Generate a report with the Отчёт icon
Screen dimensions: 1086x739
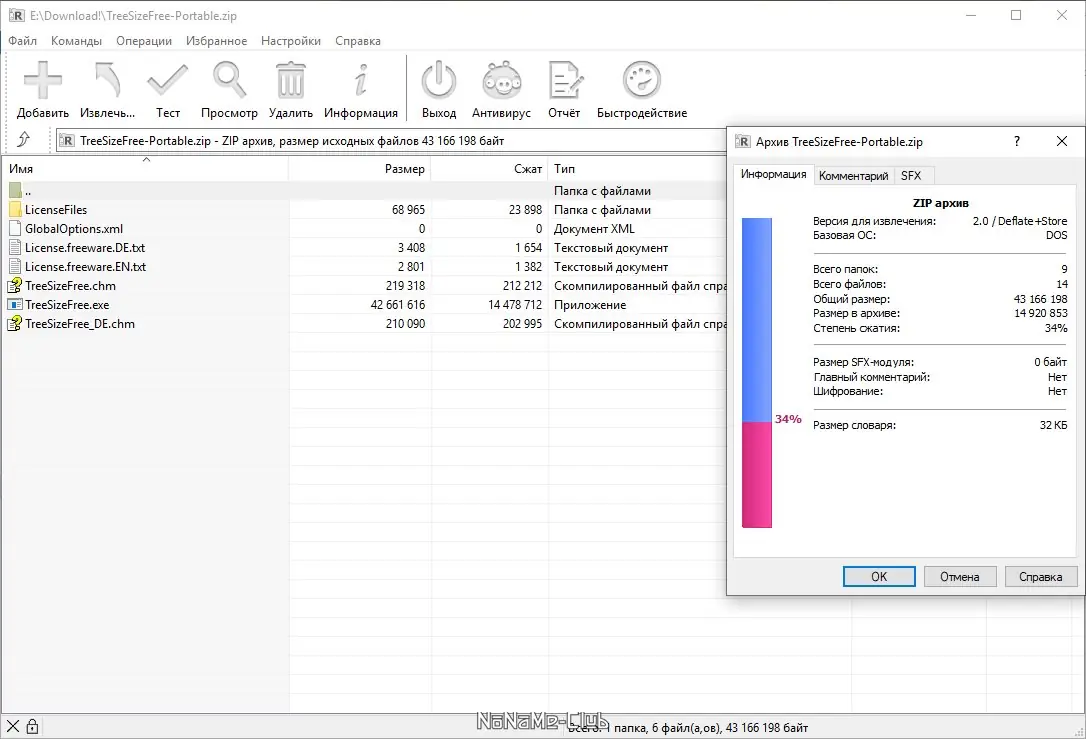tap(564, 80)
